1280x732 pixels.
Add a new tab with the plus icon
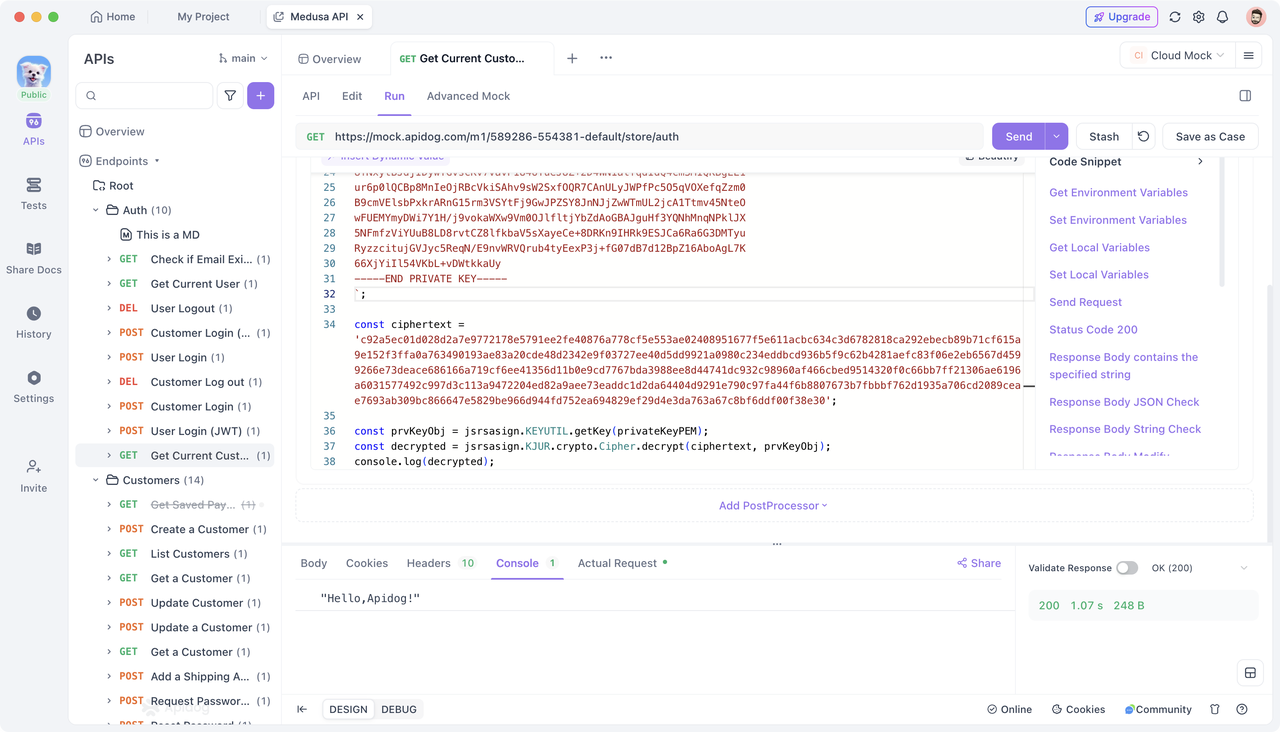[x=572, y=58]
